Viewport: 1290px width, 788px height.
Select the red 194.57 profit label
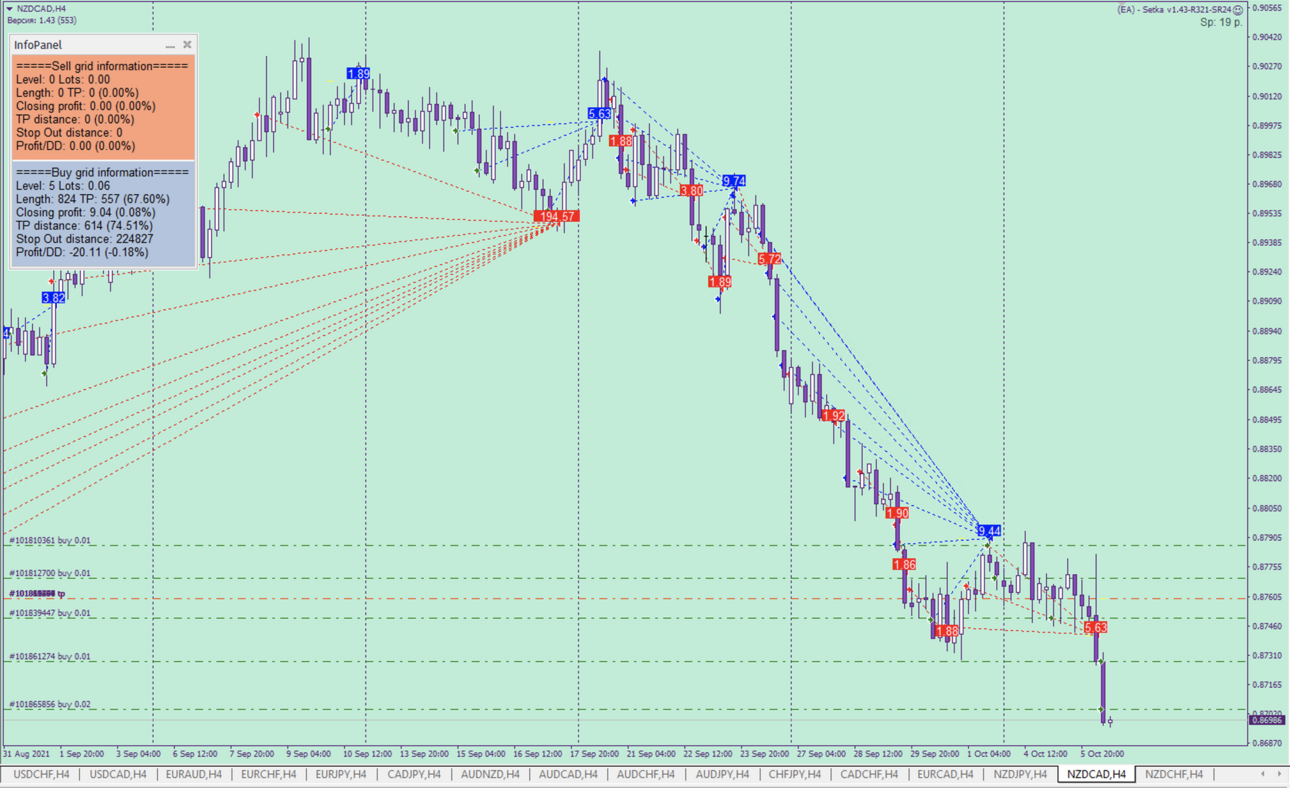coord(557,216)
